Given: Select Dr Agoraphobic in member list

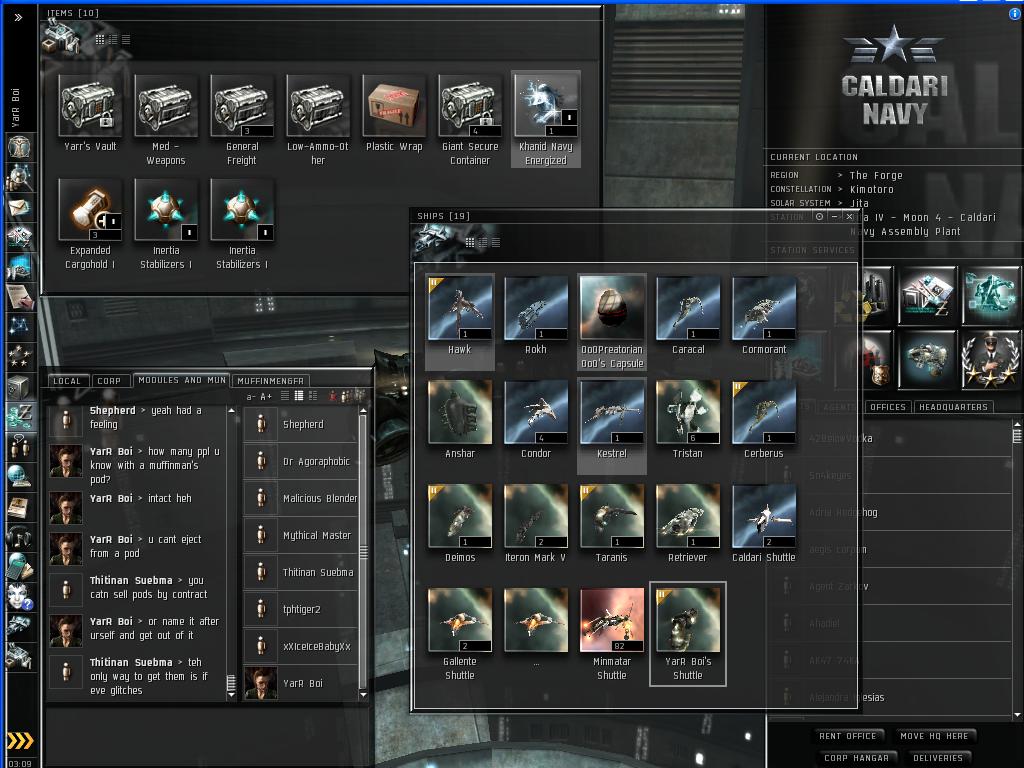Looking at the screenshot, I should (x=300, y=461).
